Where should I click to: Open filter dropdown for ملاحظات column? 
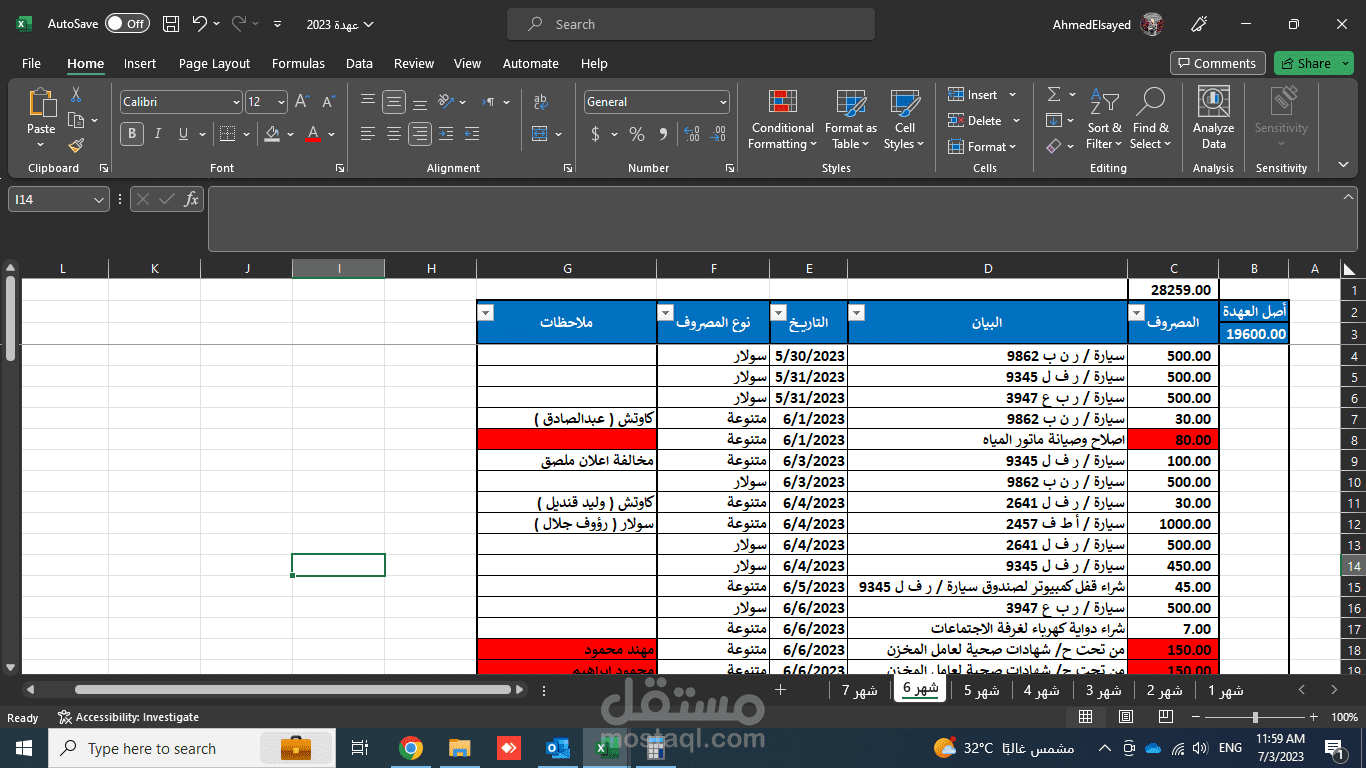point(486,312)
